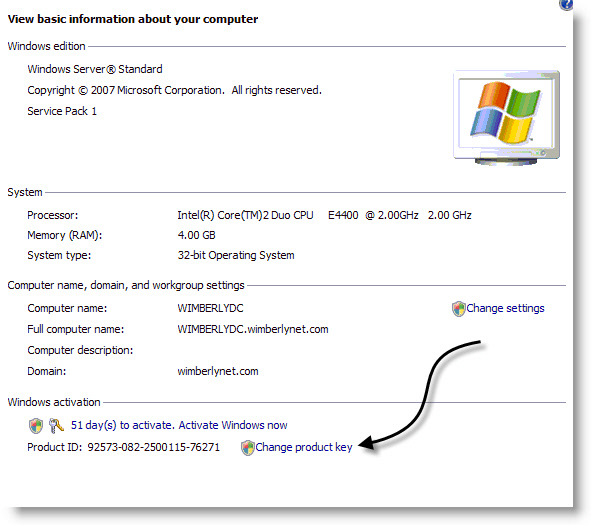Screen dimensions: 591x525
Task: Click the memory value 4.00 GB
Action: 196,235
